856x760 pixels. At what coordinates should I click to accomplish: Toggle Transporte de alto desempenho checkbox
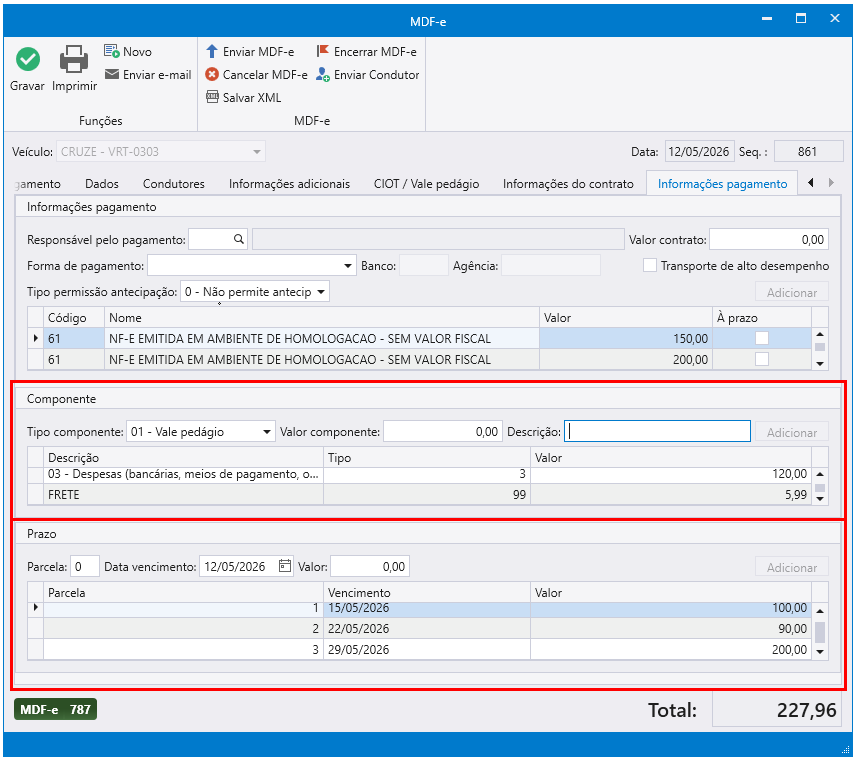pyautogui.click(x=650, y=265)
